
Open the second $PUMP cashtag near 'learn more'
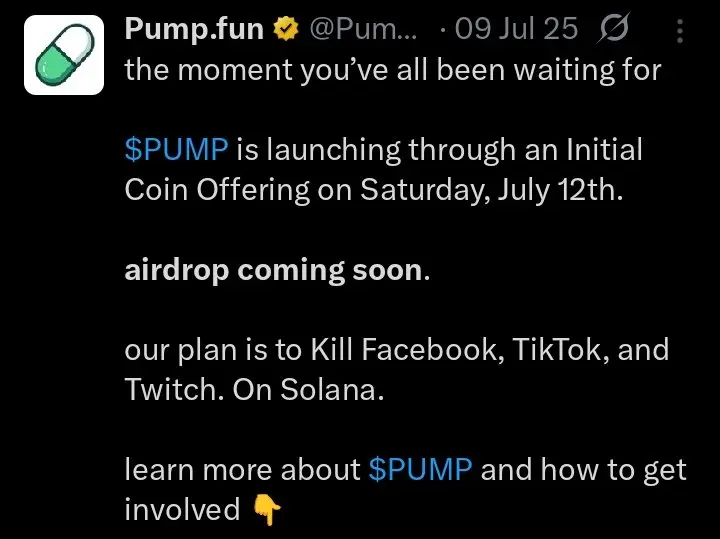click(x=420, y=469)
